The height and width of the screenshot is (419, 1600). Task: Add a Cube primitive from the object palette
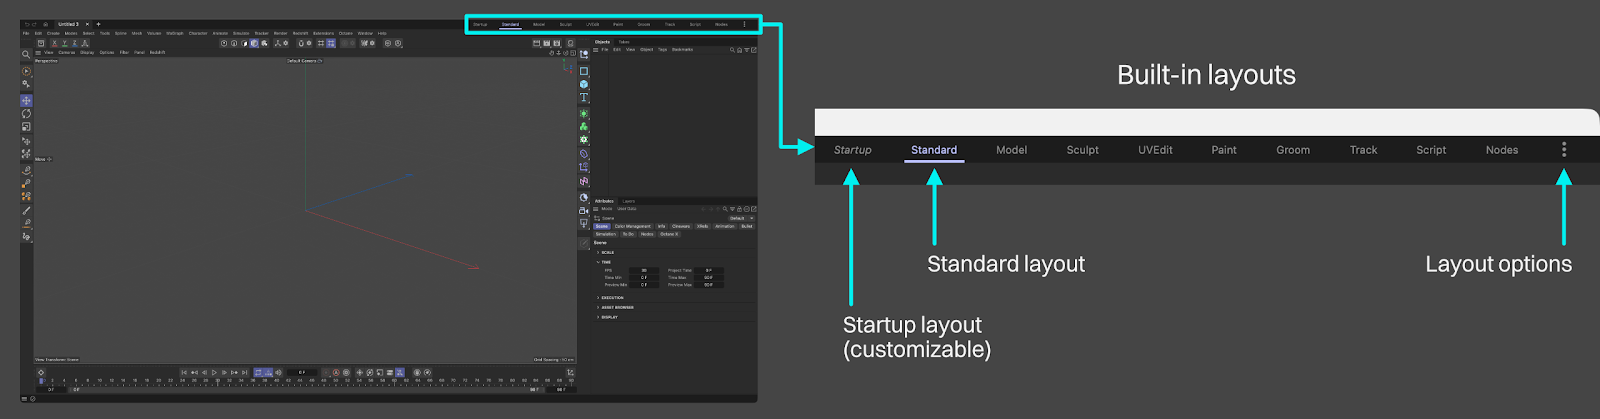pos(584,84)
